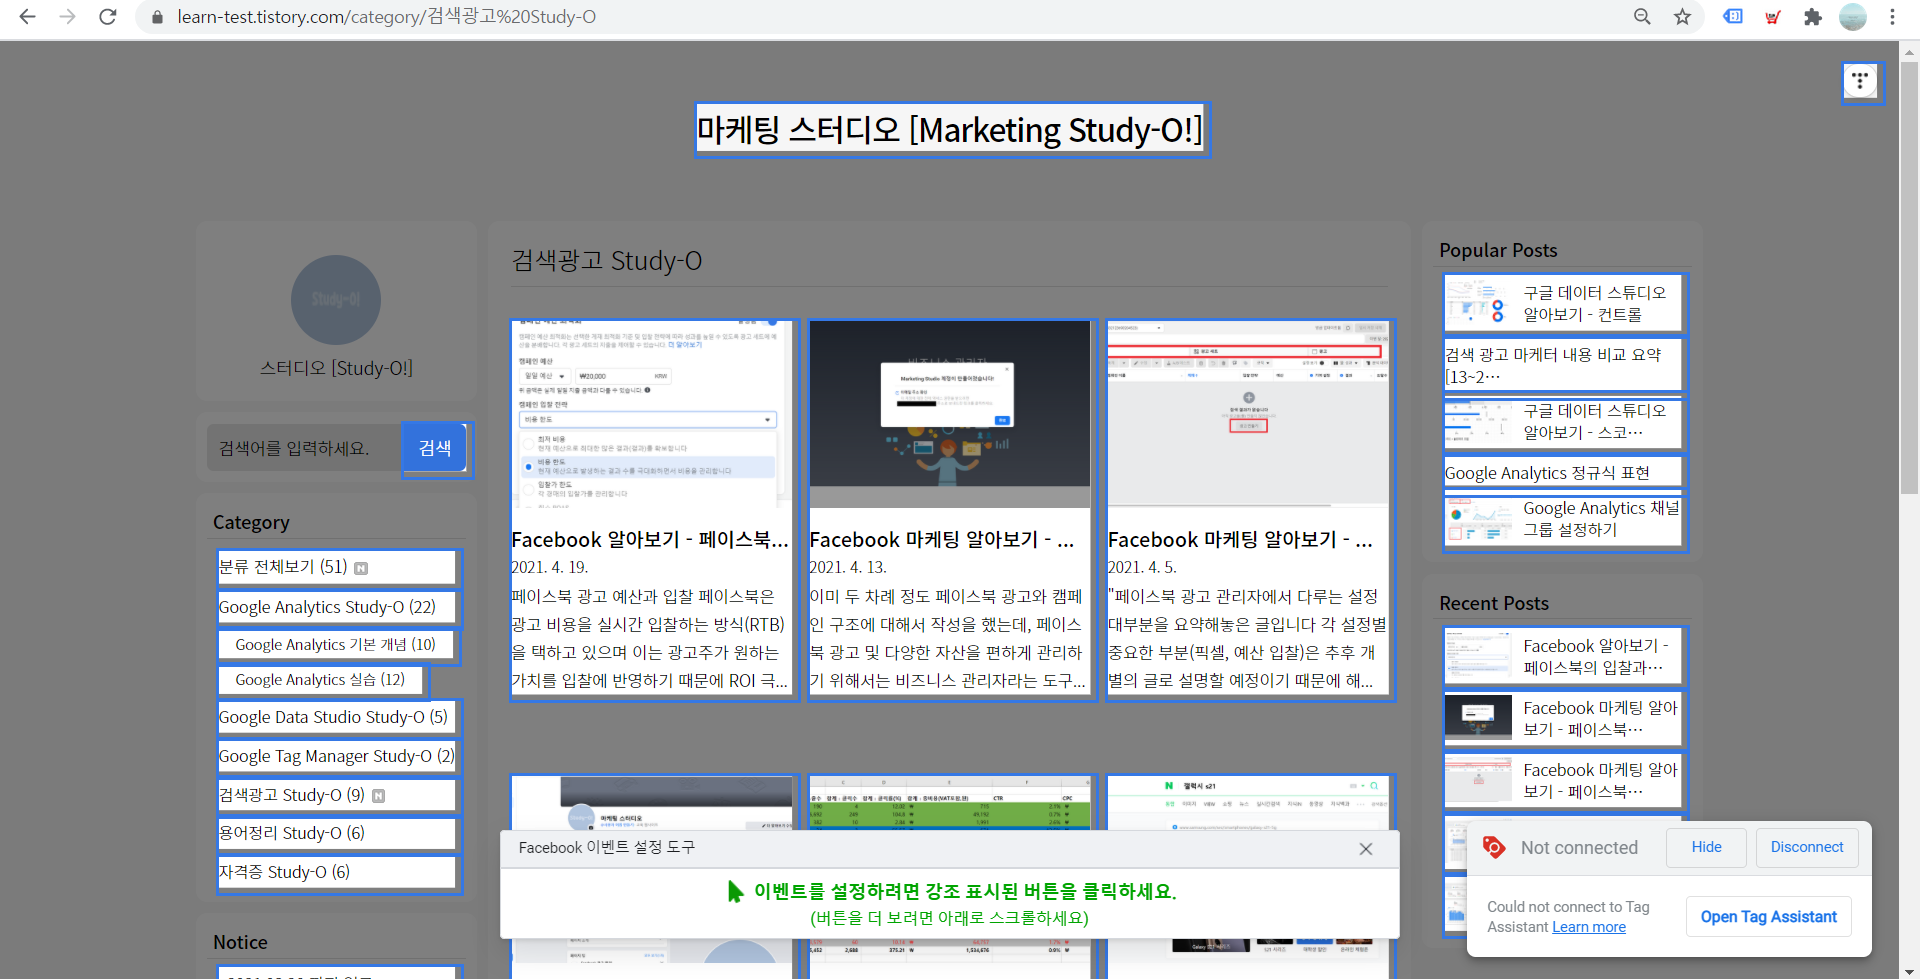Open category 검색광고 Study-O (9)

coord(337,795)
